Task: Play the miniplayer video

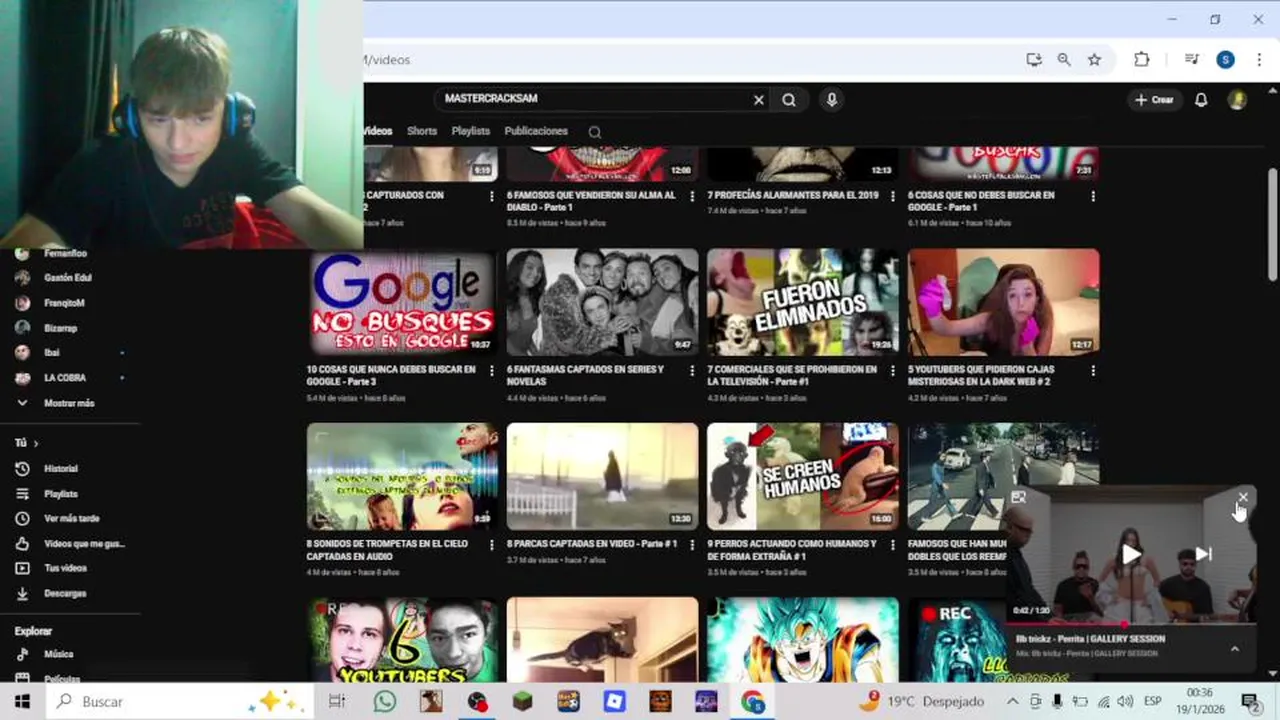Action: (x=1130, y=554)
